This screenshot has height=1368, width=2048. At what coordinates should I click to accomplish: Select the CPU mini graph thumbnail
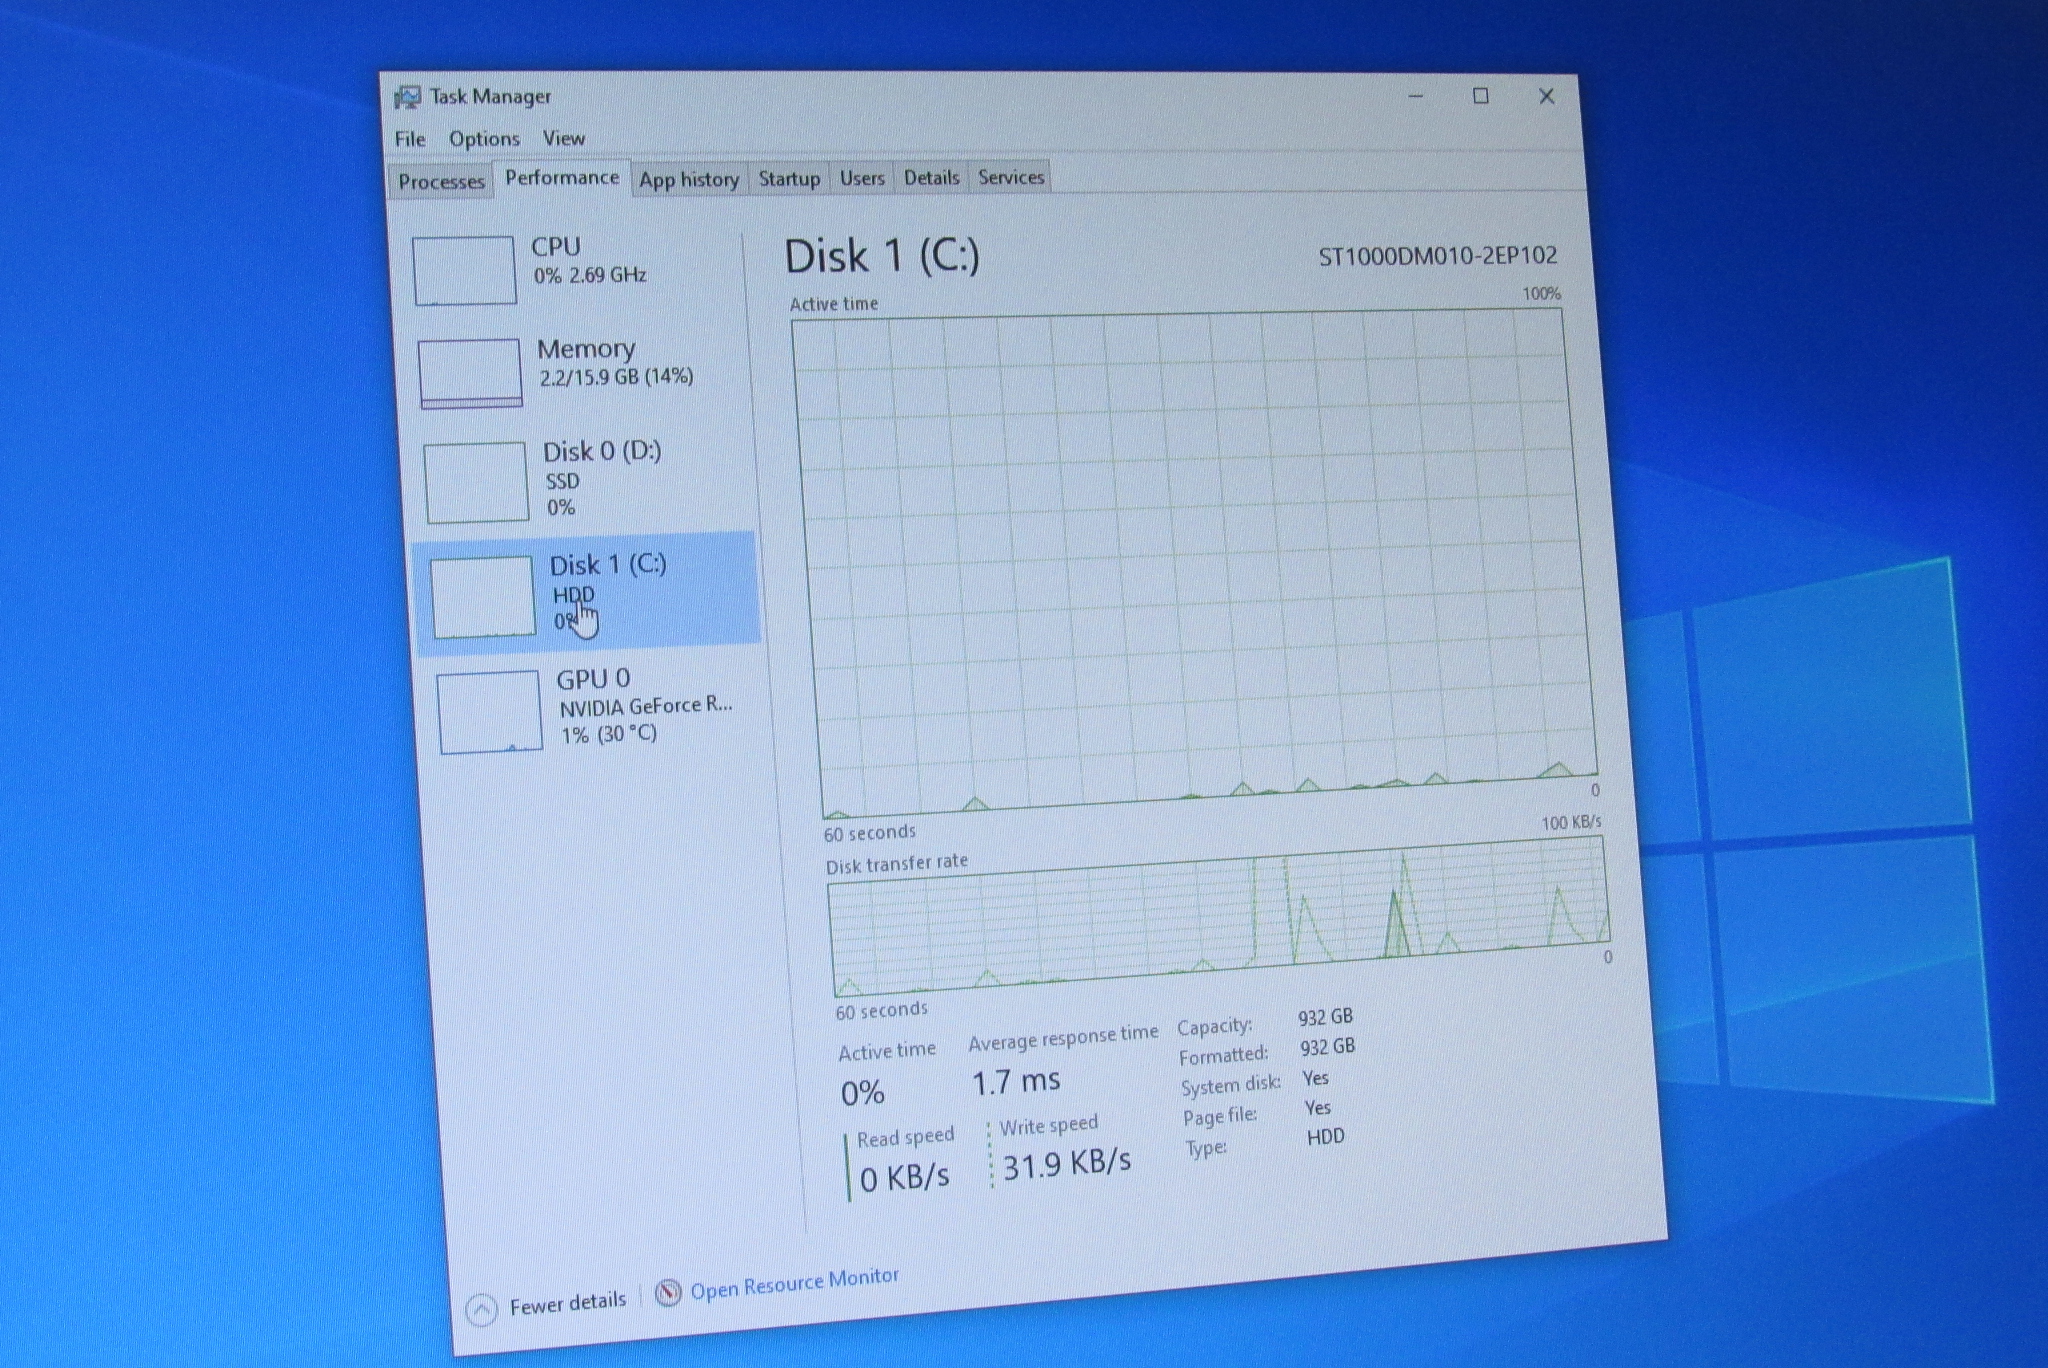point(464,270)
